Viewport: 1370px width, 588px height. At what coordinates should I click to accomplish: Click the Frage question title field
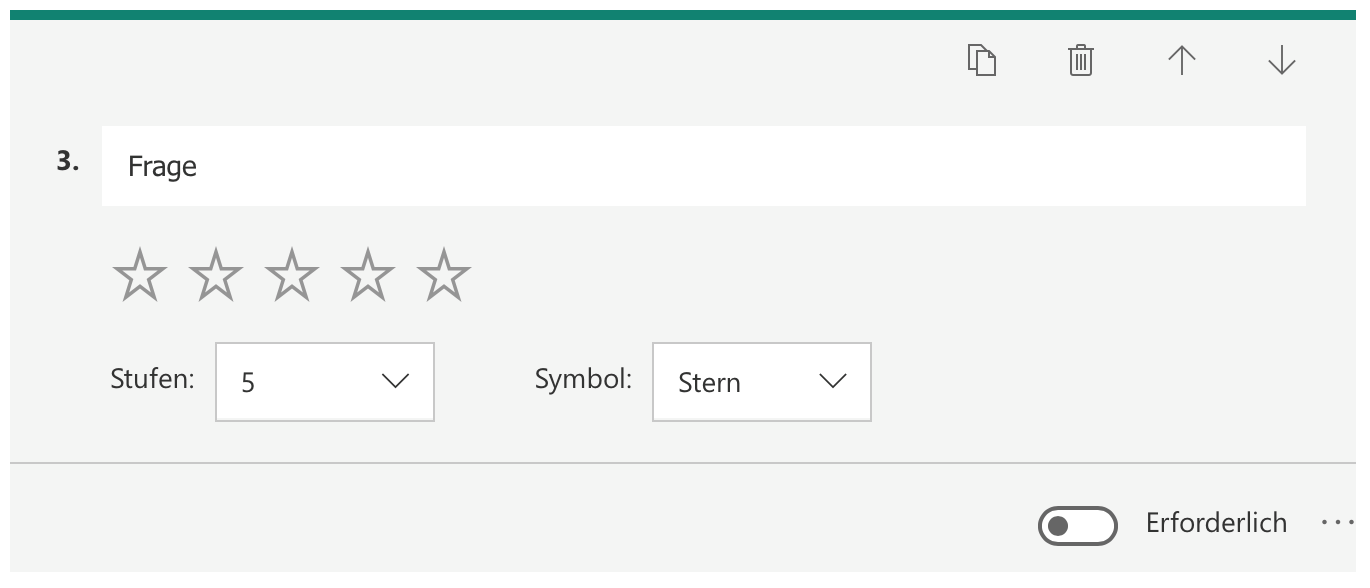[x=703, y=166]
